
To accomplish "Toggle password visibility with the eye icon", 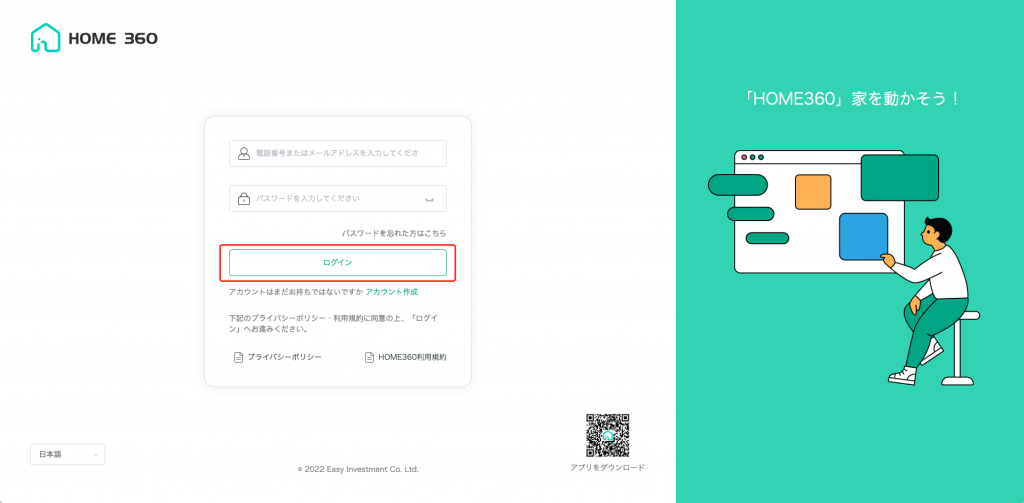I will coord(429,199).
